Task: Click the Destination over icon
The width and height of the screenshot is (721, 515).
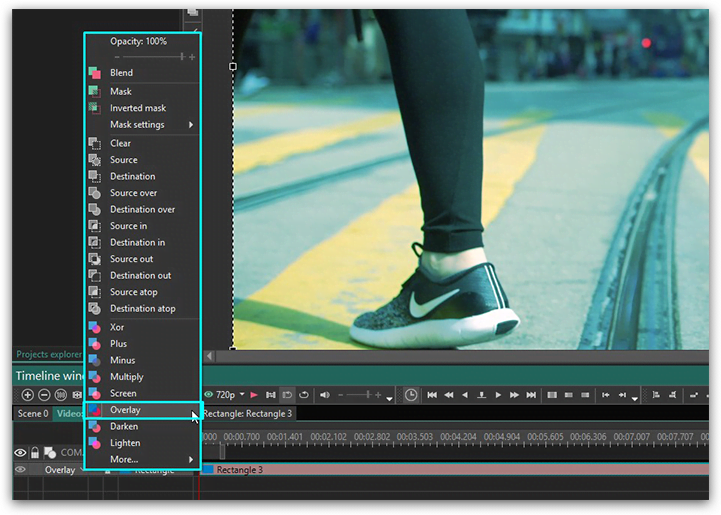Action: click(95, 209)
